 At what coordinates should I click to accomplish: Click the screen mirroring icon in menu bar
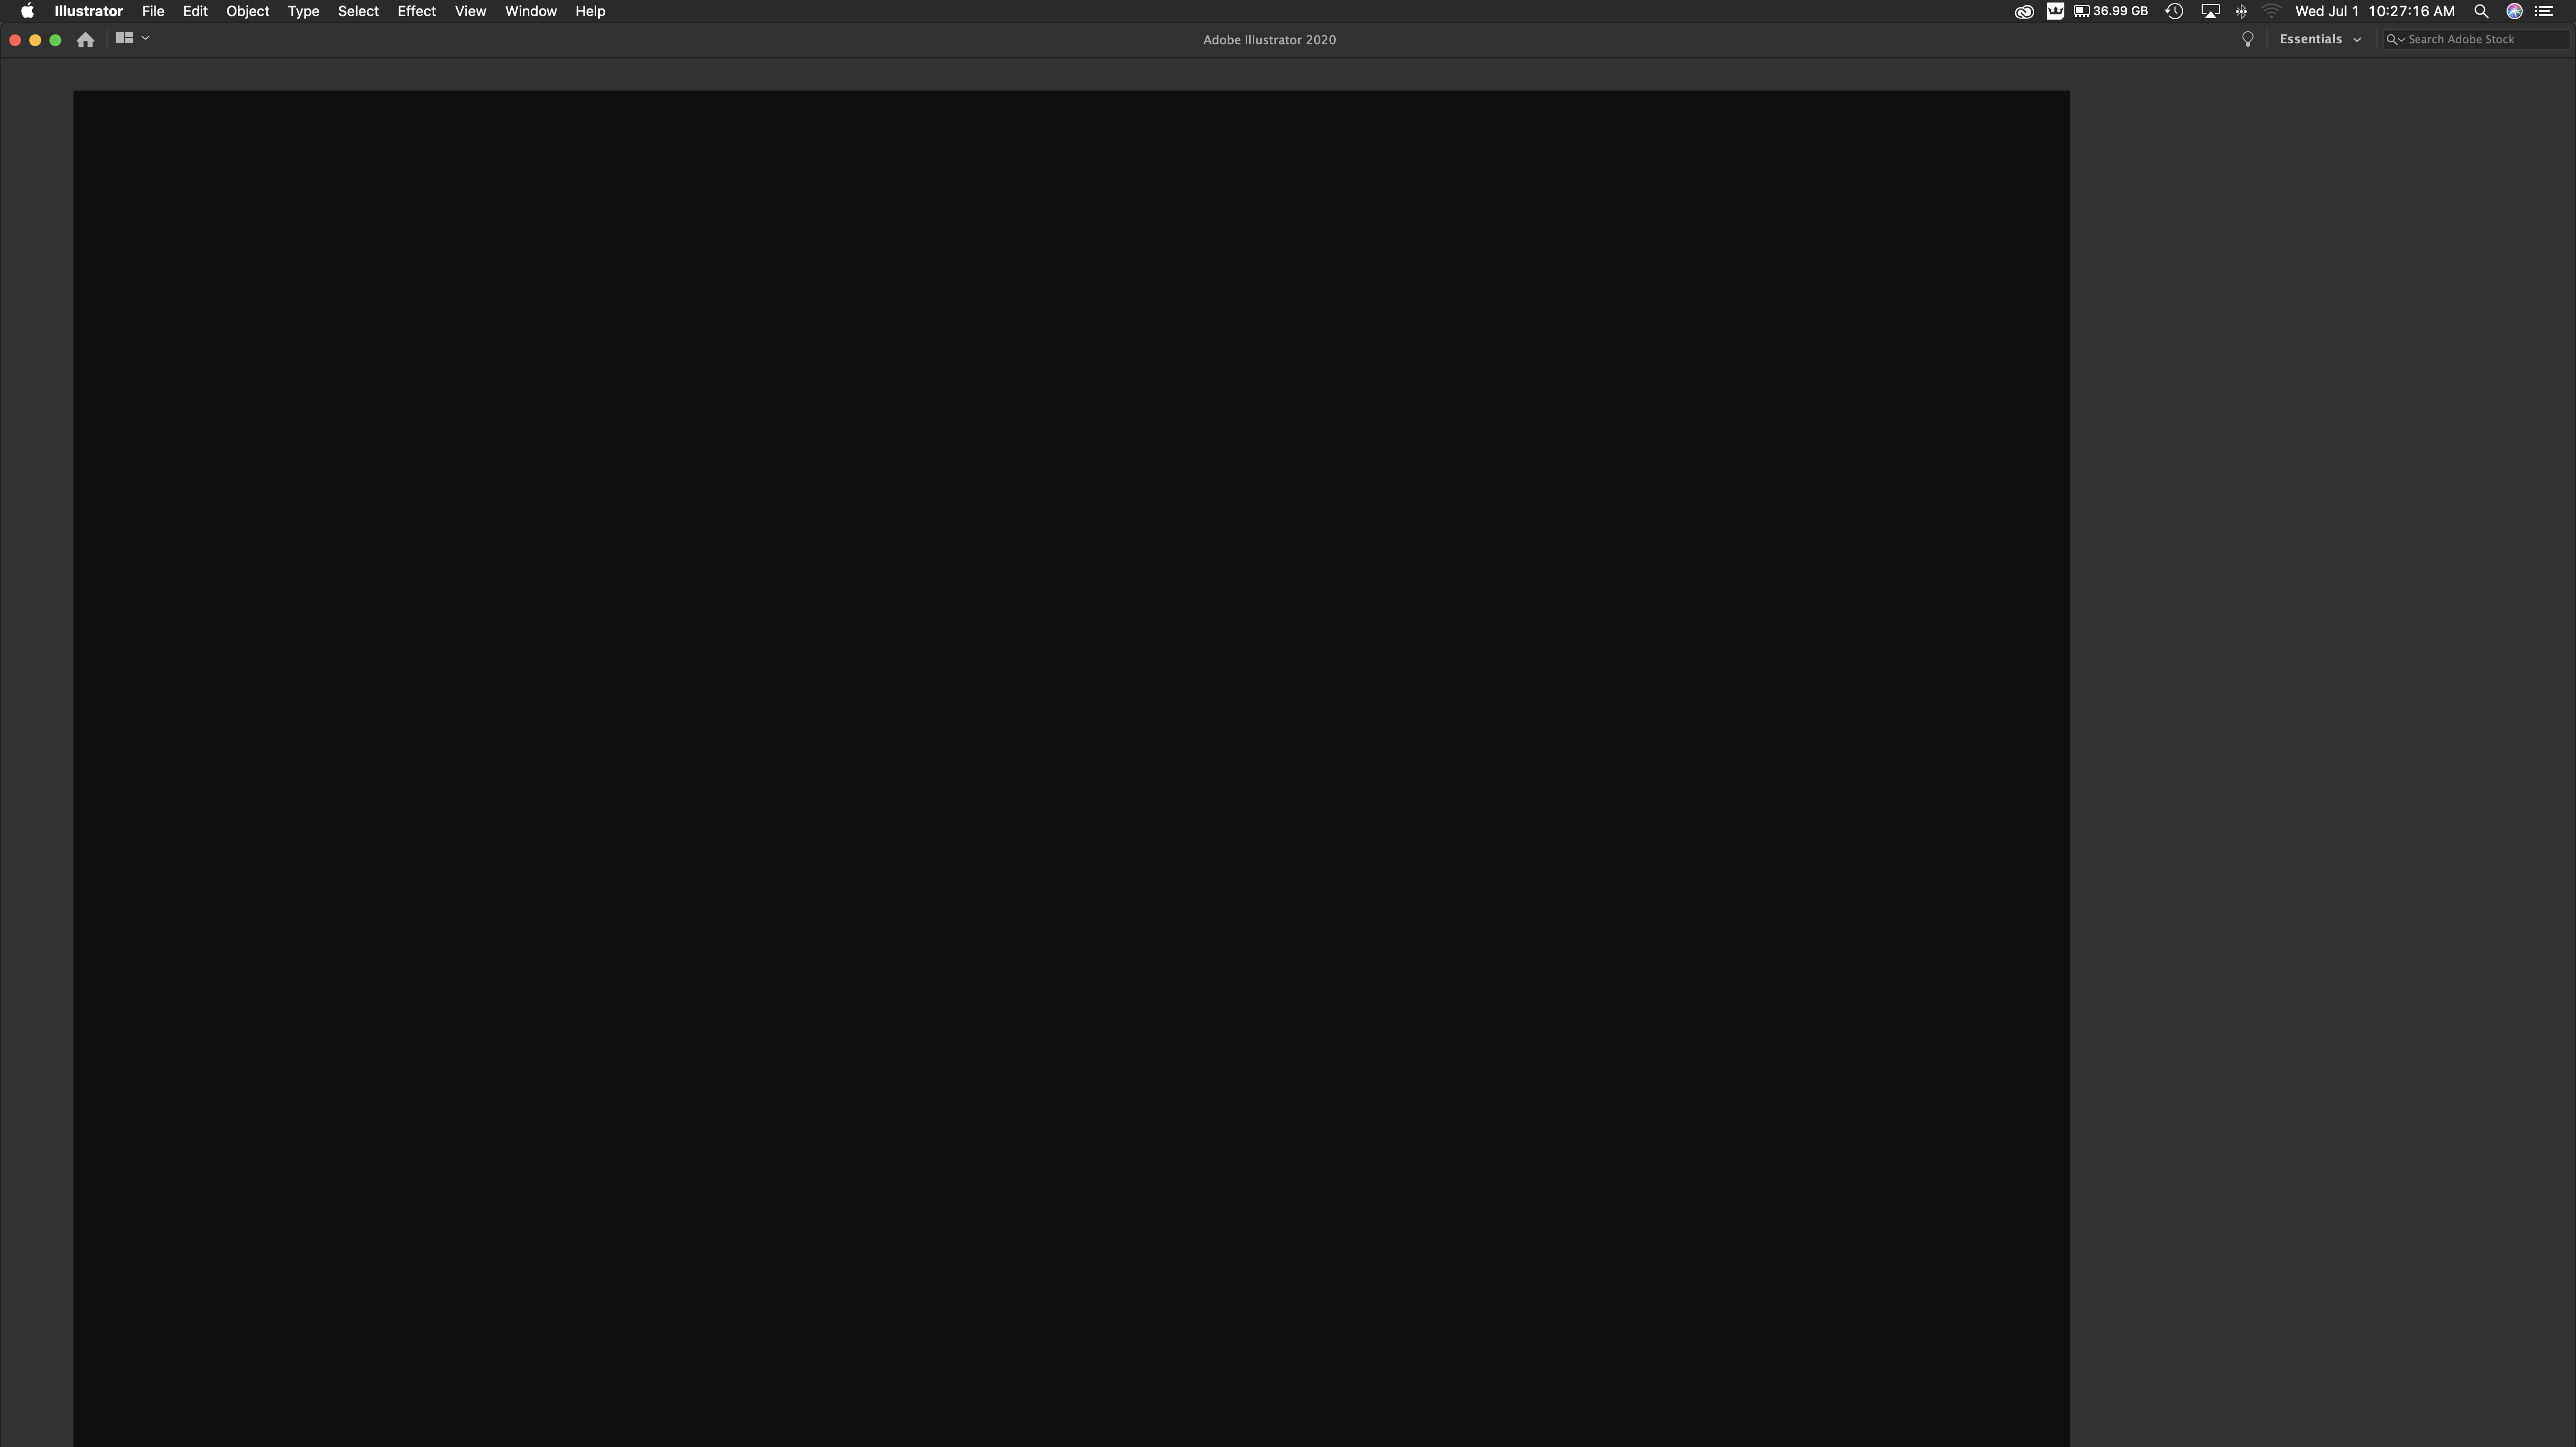(2210, 13)
